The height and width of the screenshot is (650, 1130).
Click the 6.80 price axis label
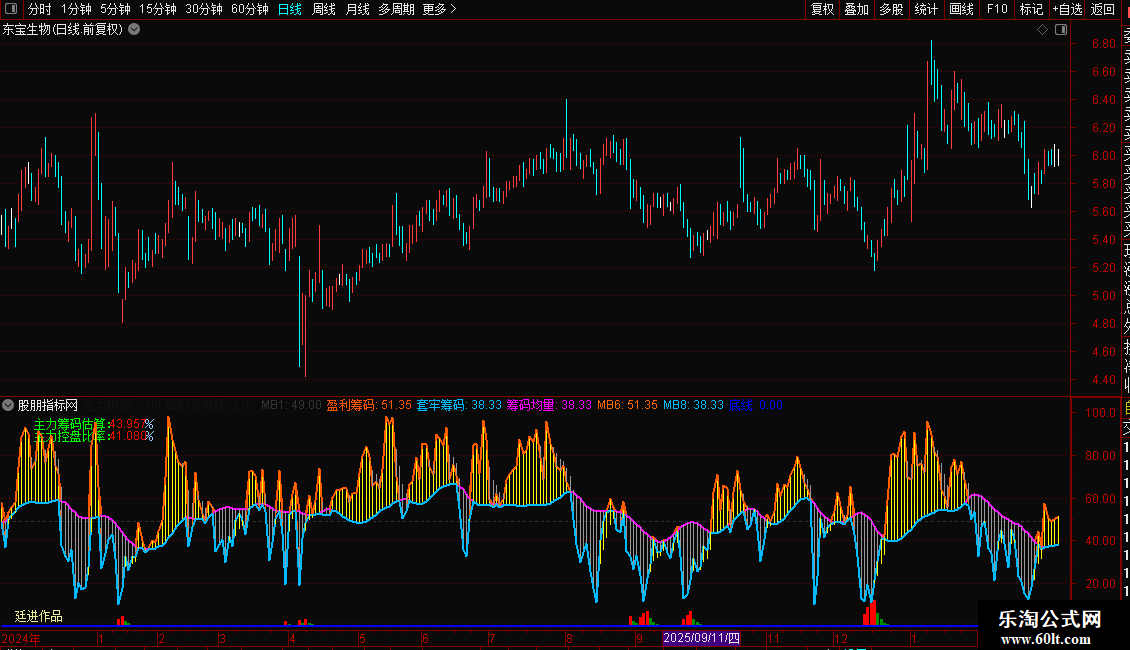click(1103, 43)
